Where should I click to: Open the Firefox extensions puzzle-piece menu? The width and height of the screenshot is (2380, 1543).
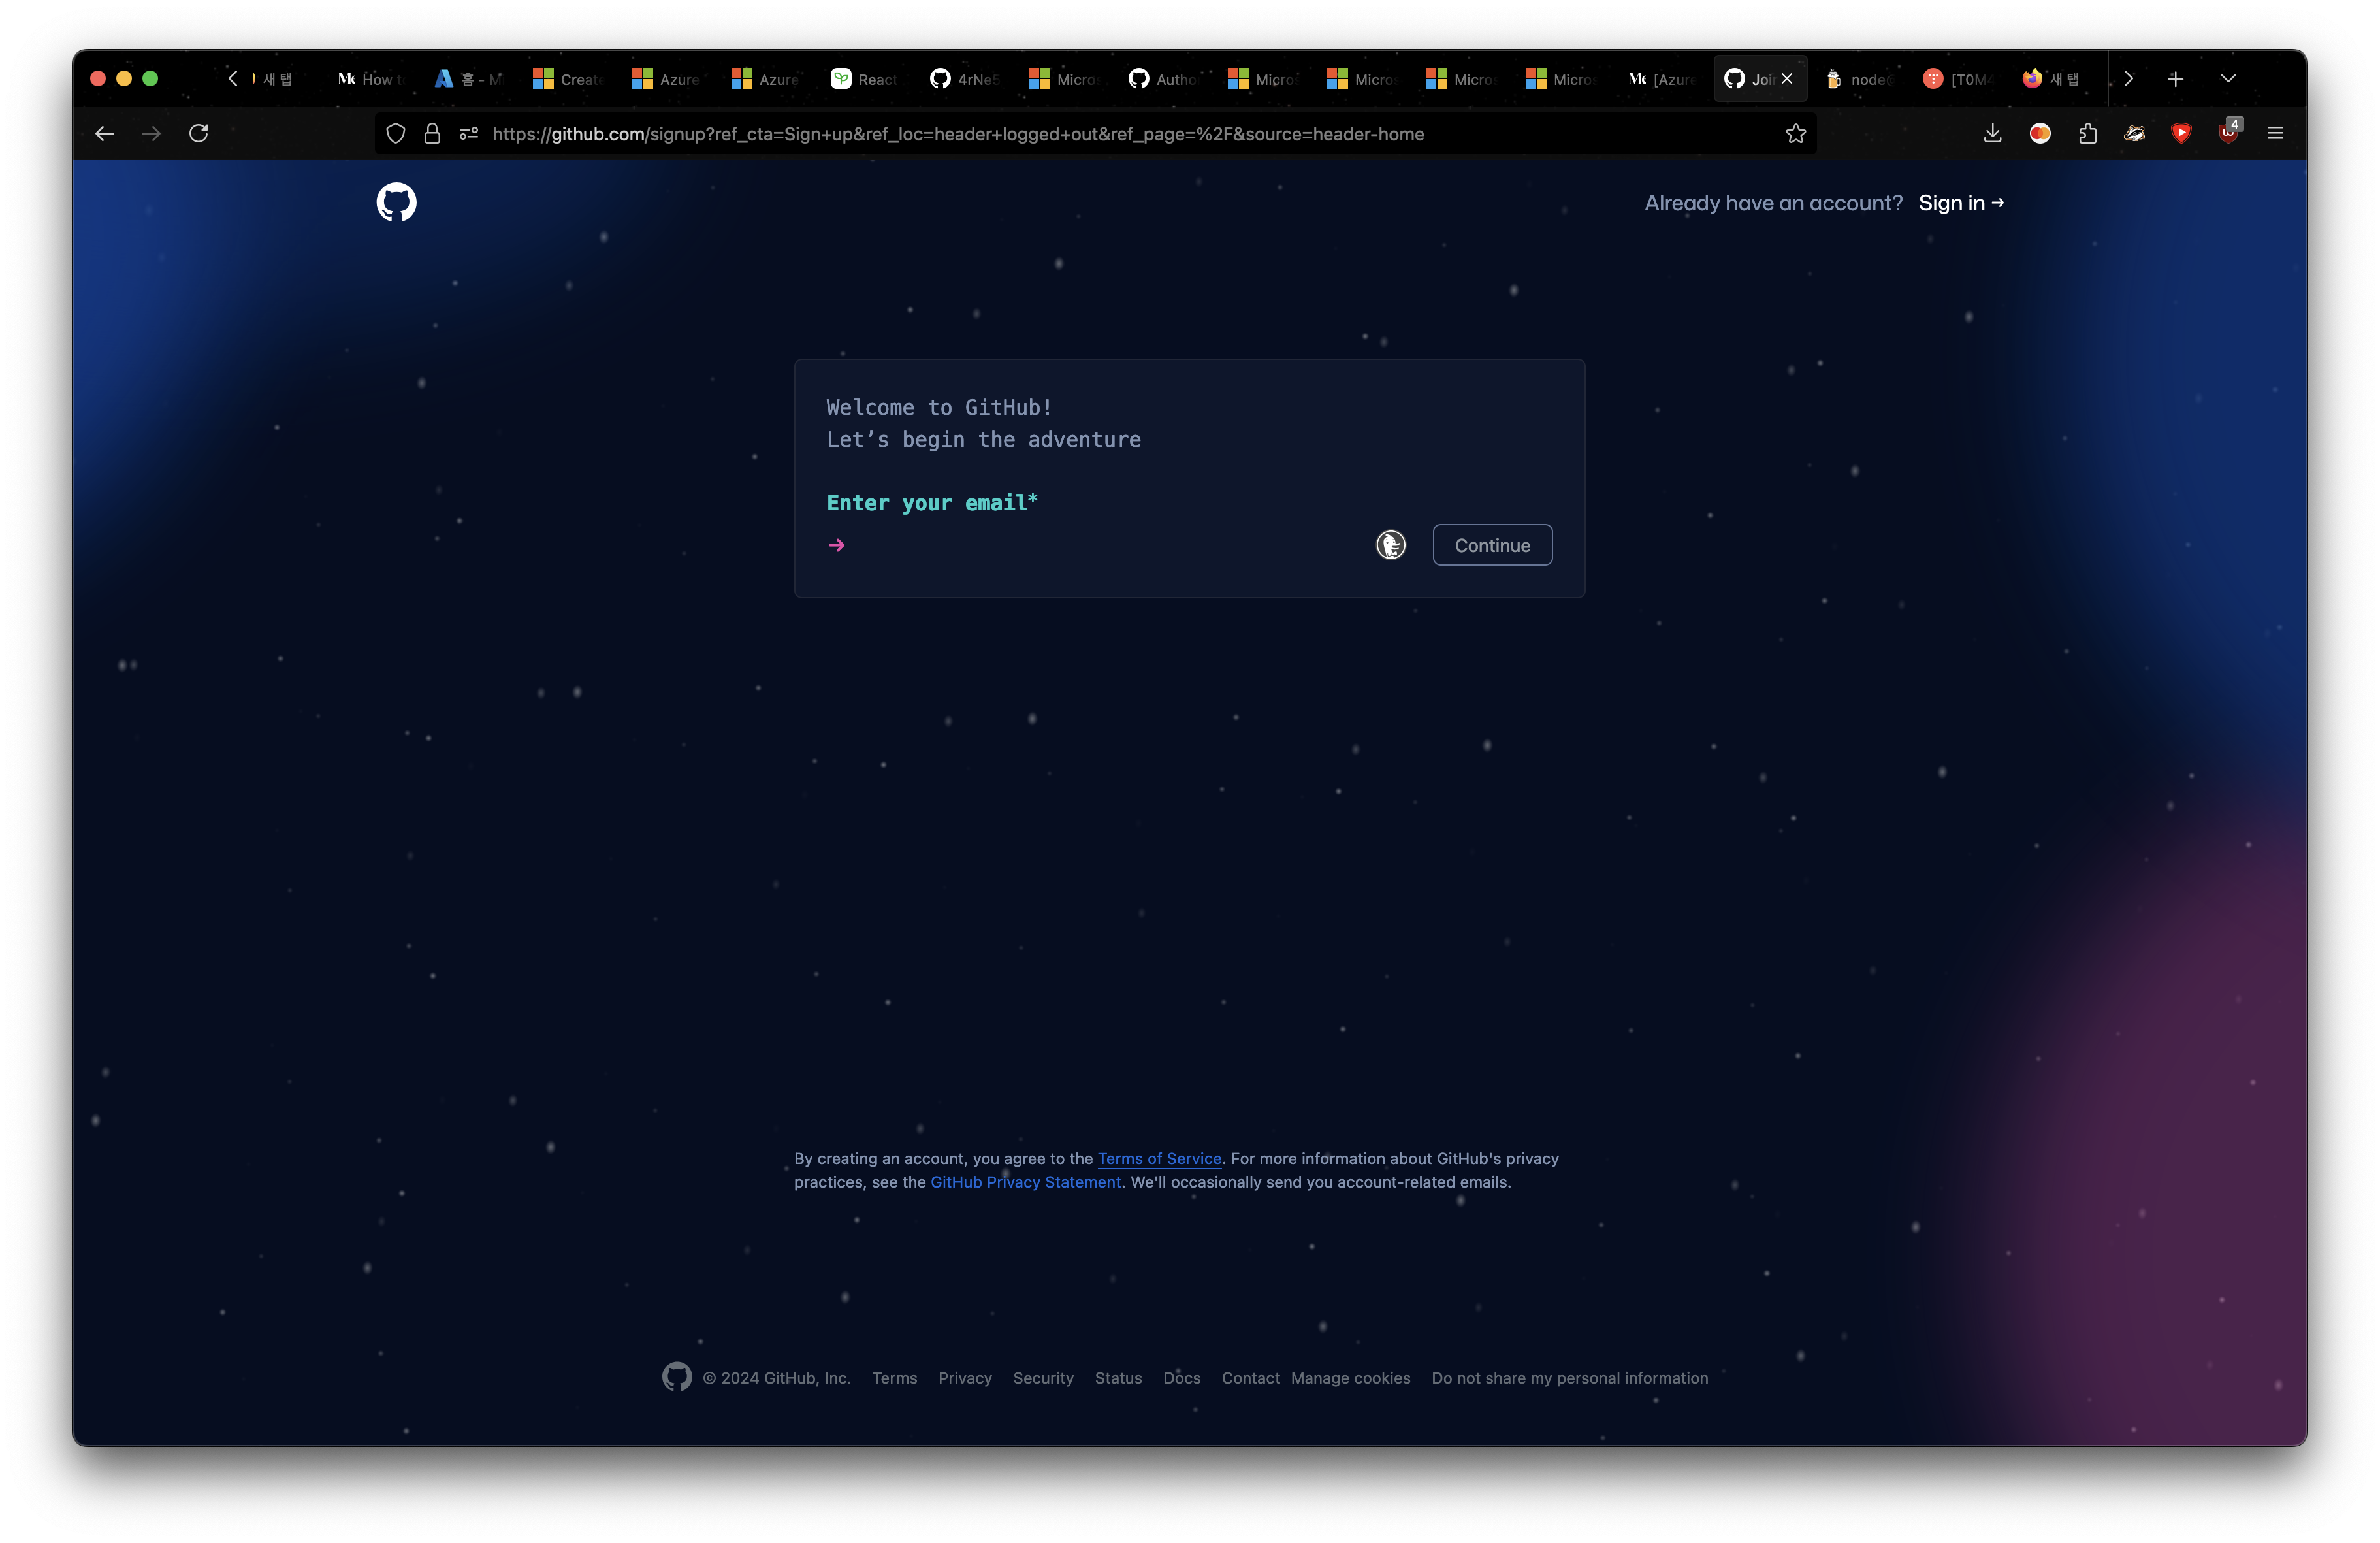(x=2087, y=133)
